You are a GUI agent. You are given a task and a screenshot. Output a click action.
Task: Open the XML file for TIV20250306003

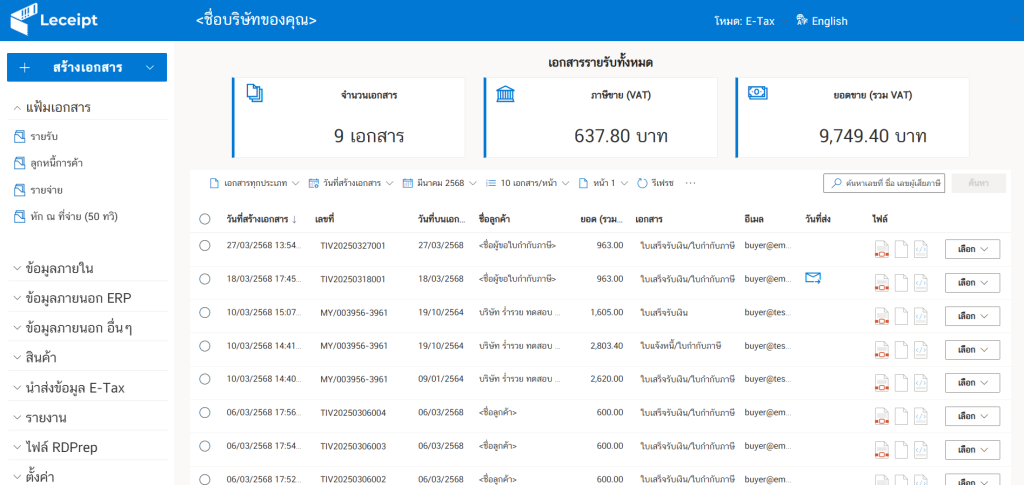pos(921,449)
